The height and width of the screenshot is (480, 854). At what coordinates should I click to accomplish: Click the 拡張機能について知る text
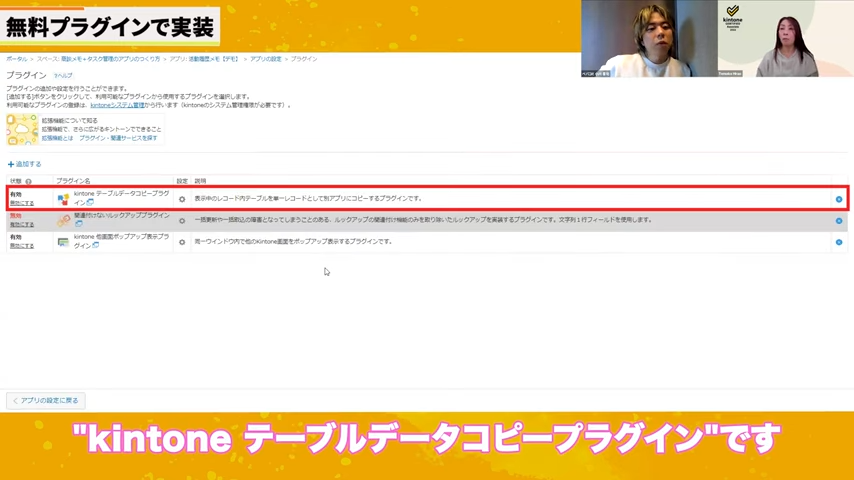coord(70,120)
